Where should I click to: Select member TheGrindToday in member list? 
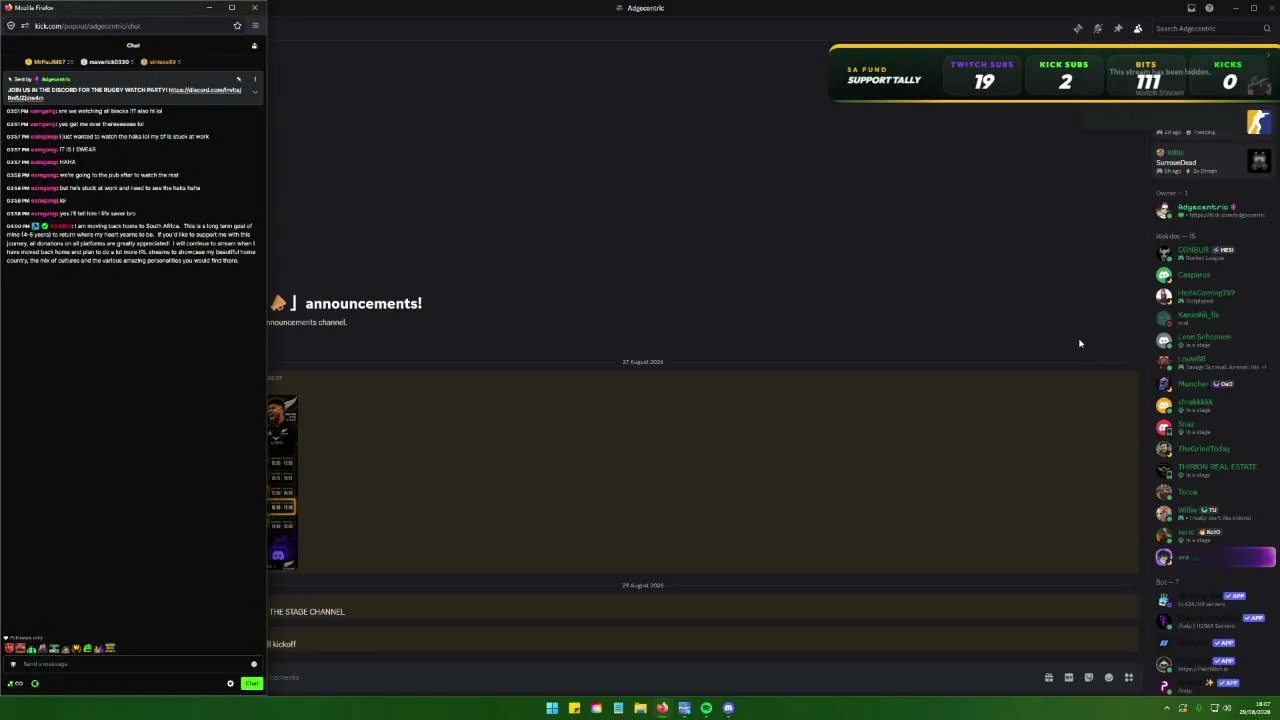coord(1215,449)
